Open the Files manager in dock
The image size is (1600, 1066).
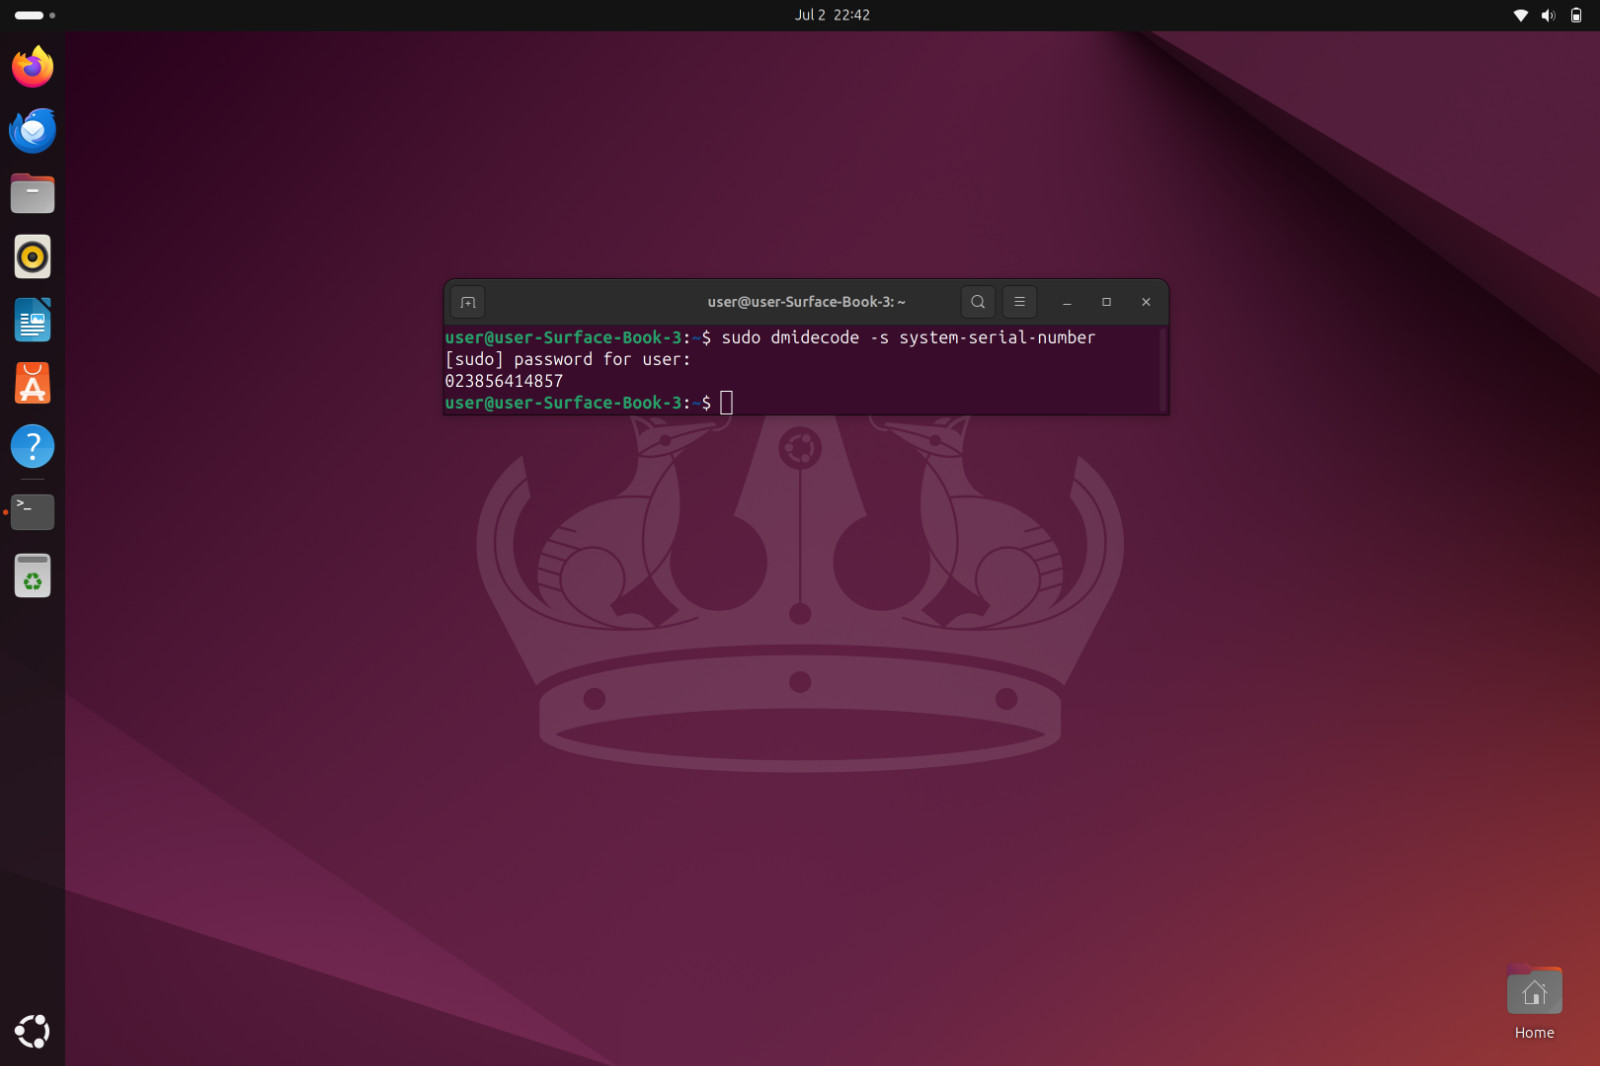33,193
